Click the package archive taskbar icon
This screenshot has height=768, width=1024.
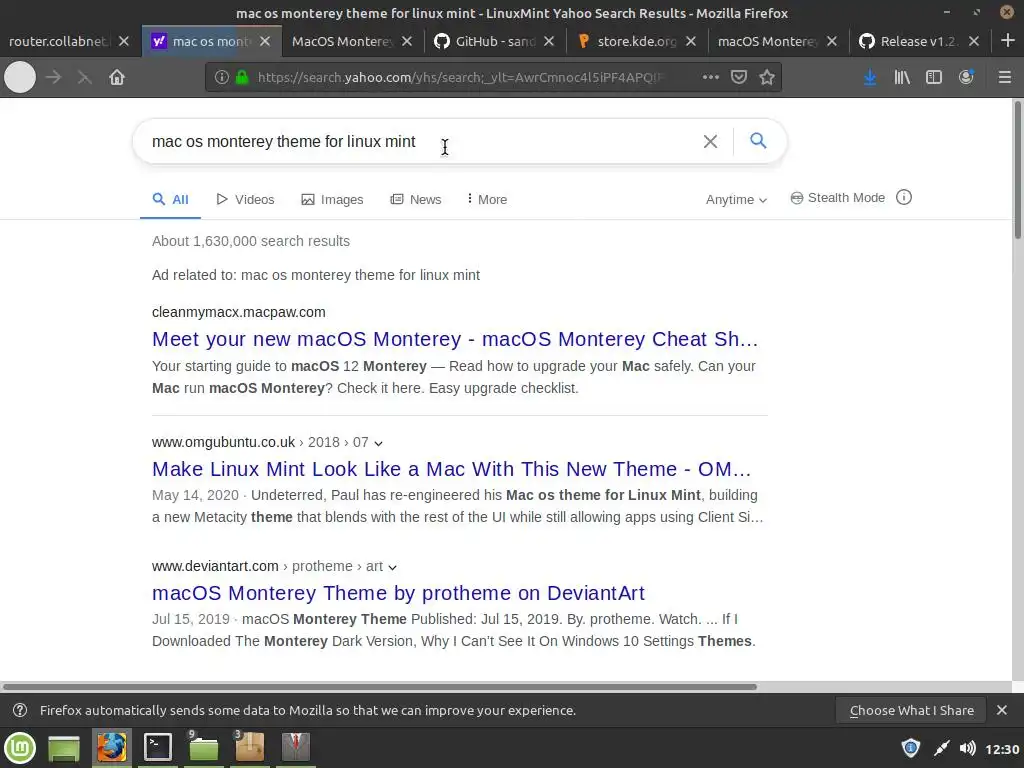pyautogui.click(x=249, y=748)
